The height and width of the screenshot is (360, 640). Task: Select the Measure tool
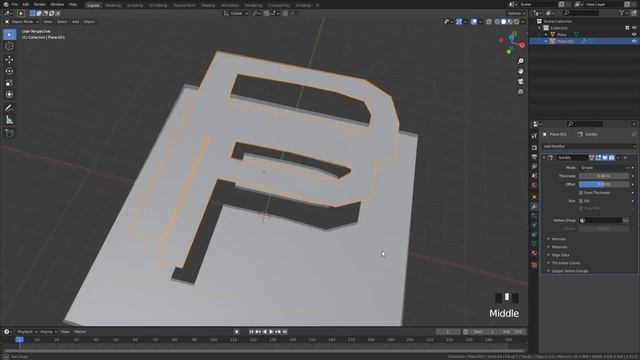(9, 120)
